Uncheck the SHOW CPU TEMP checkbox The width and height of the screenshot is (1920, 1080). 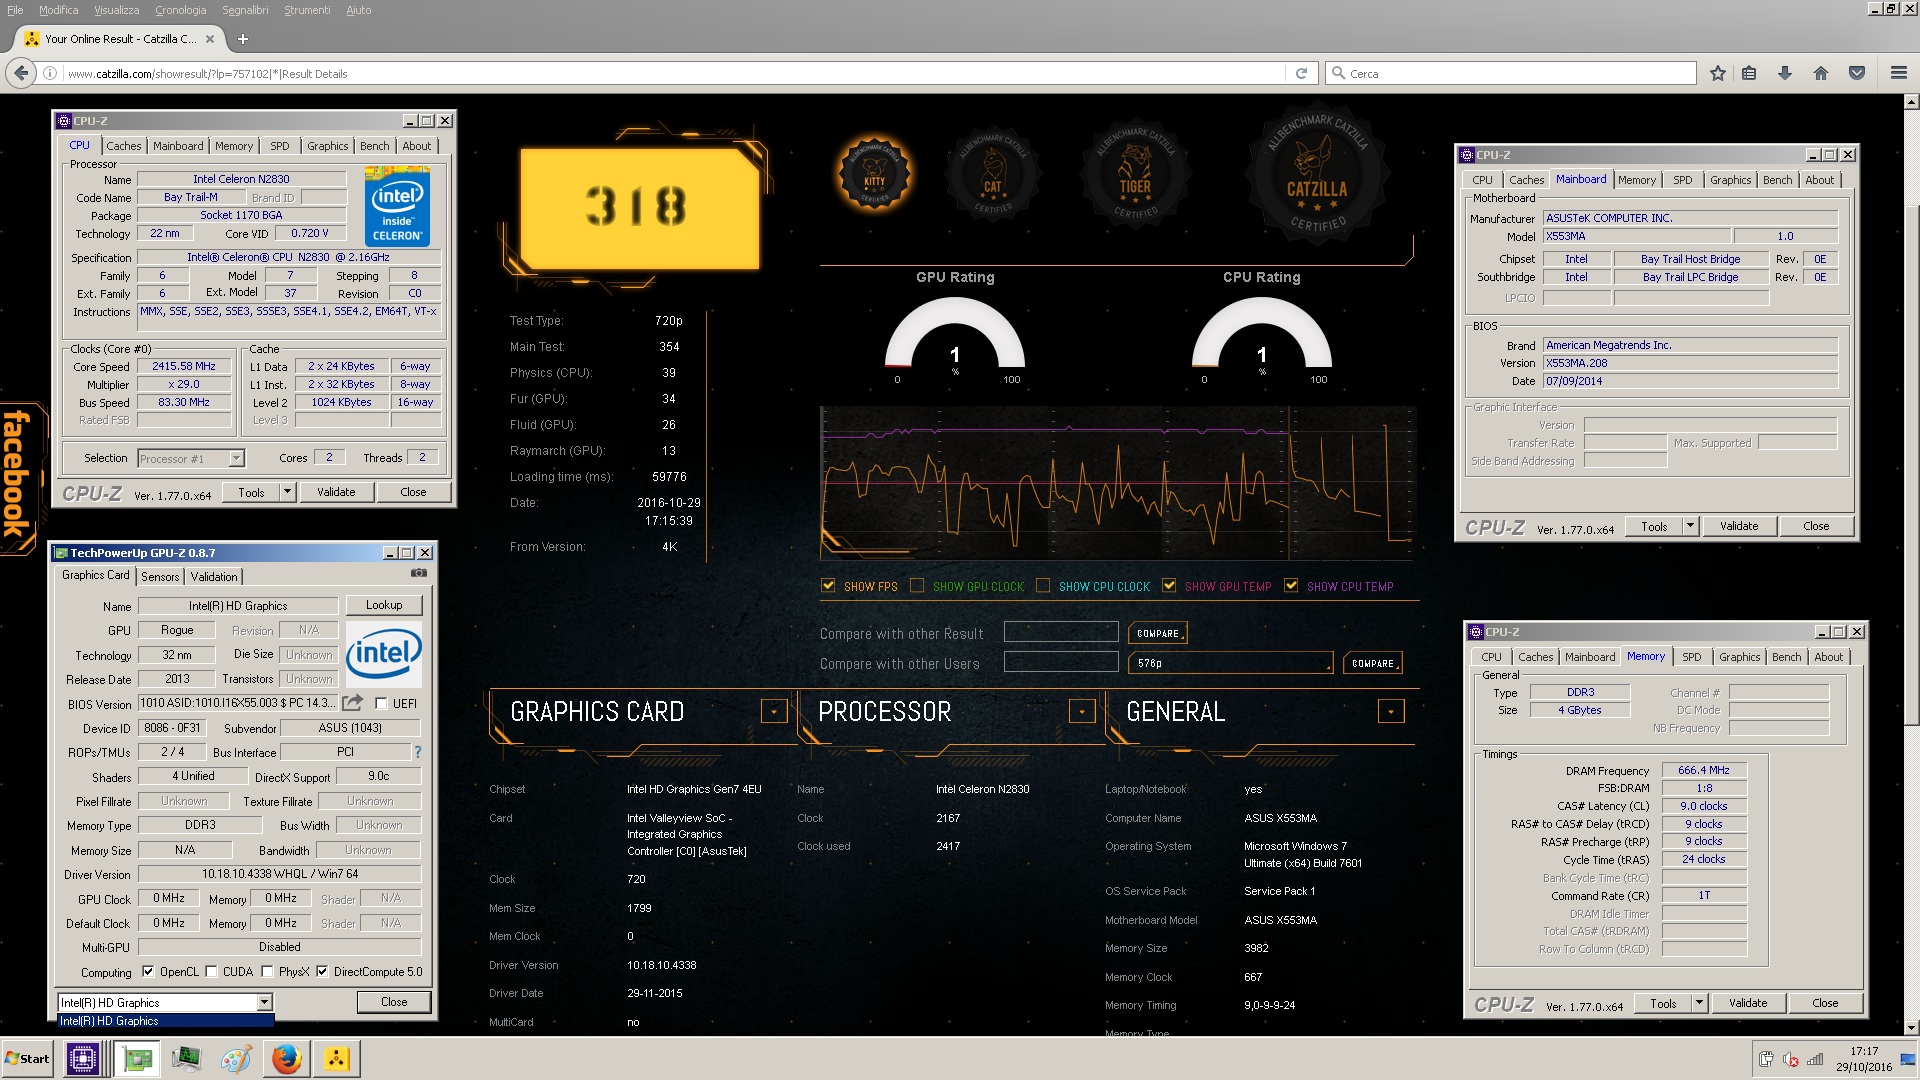pyautogui.click(x=1291, y=586)
